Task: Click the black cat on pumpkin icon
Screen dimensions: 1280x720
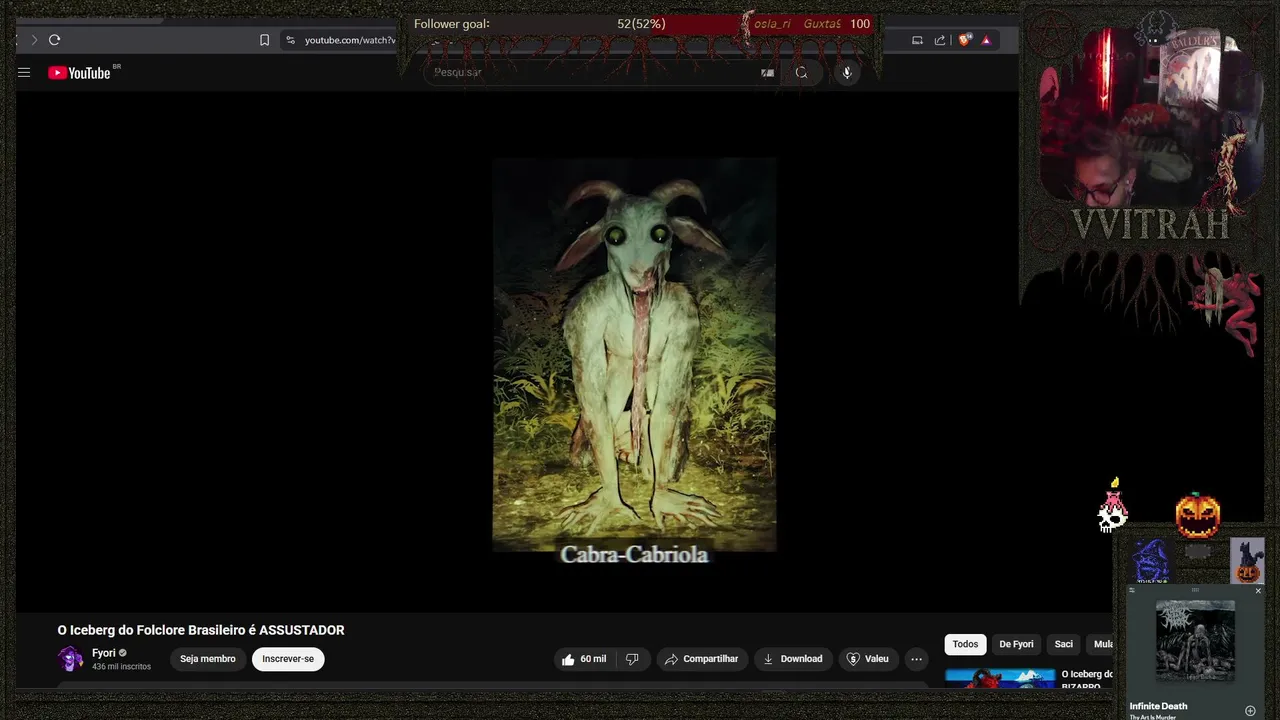Action: coord(1247,561)
